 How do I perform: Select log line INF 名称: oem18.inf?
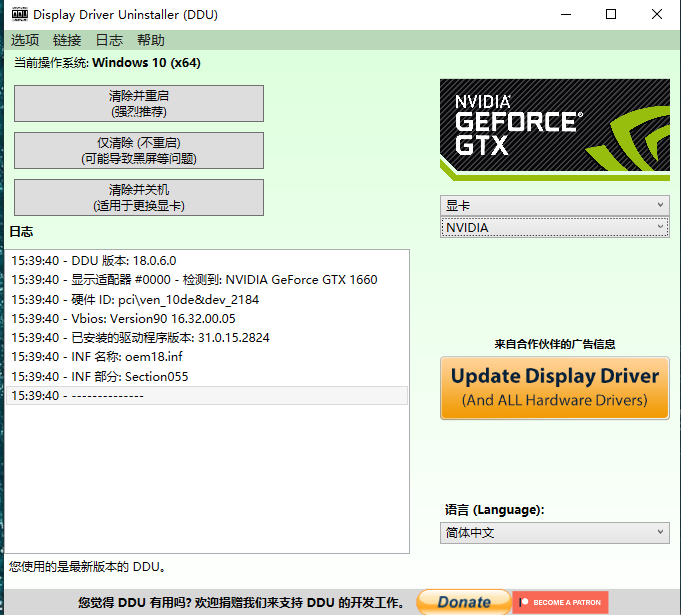pos(207,357)
